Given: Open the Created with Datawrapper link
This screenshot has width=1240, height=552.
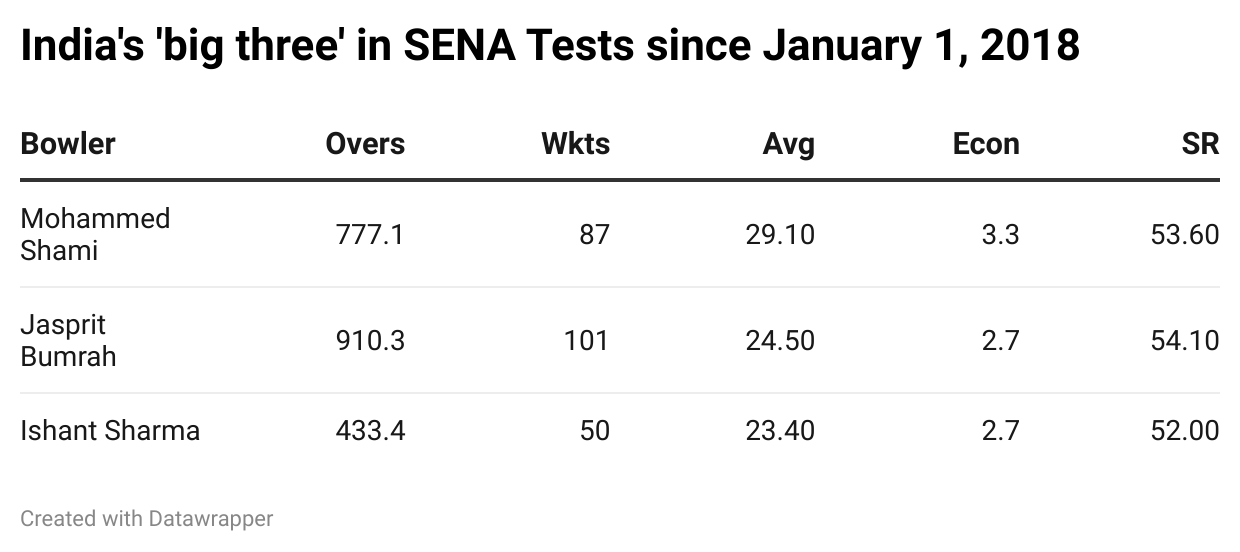Looking at the screenshot, I should pyautogui.click(x=147, y=519).
